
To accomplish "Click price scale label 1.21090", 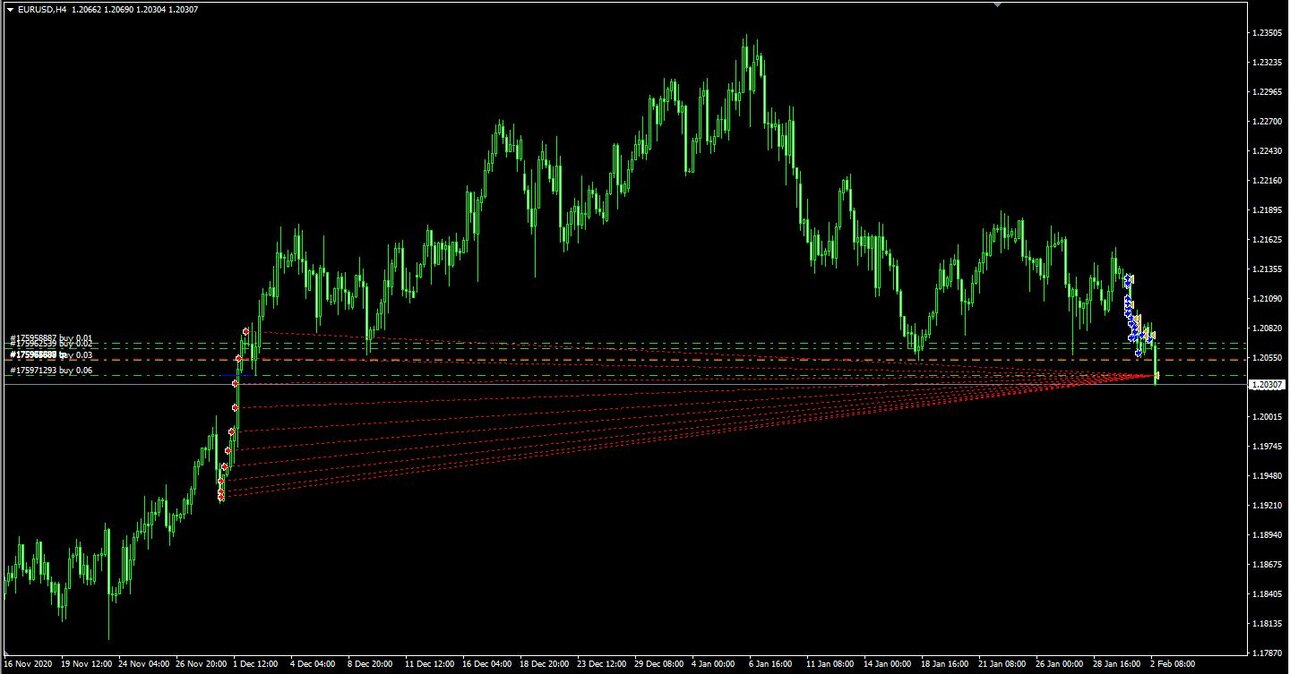I will click(x=1267, y=298).
